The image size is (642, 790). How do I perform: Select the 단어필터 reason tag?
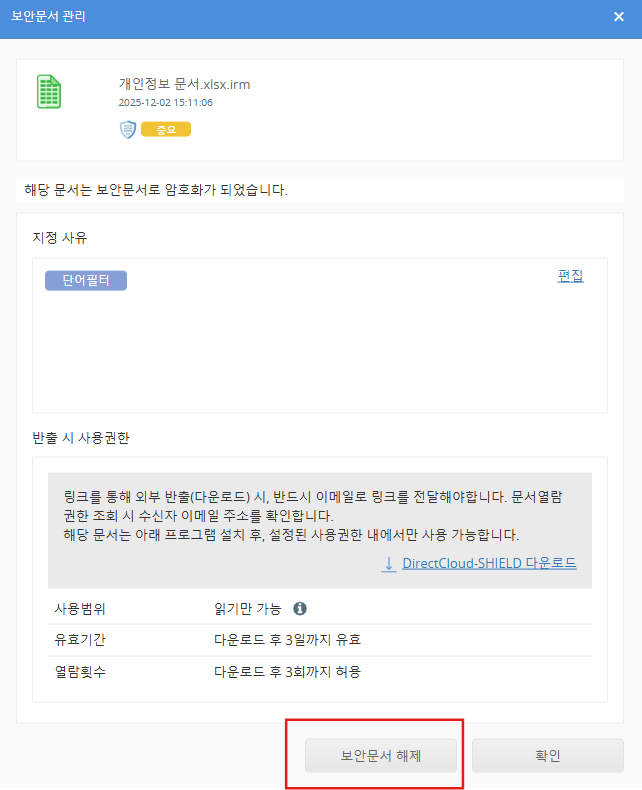click(x=86, y=280)
